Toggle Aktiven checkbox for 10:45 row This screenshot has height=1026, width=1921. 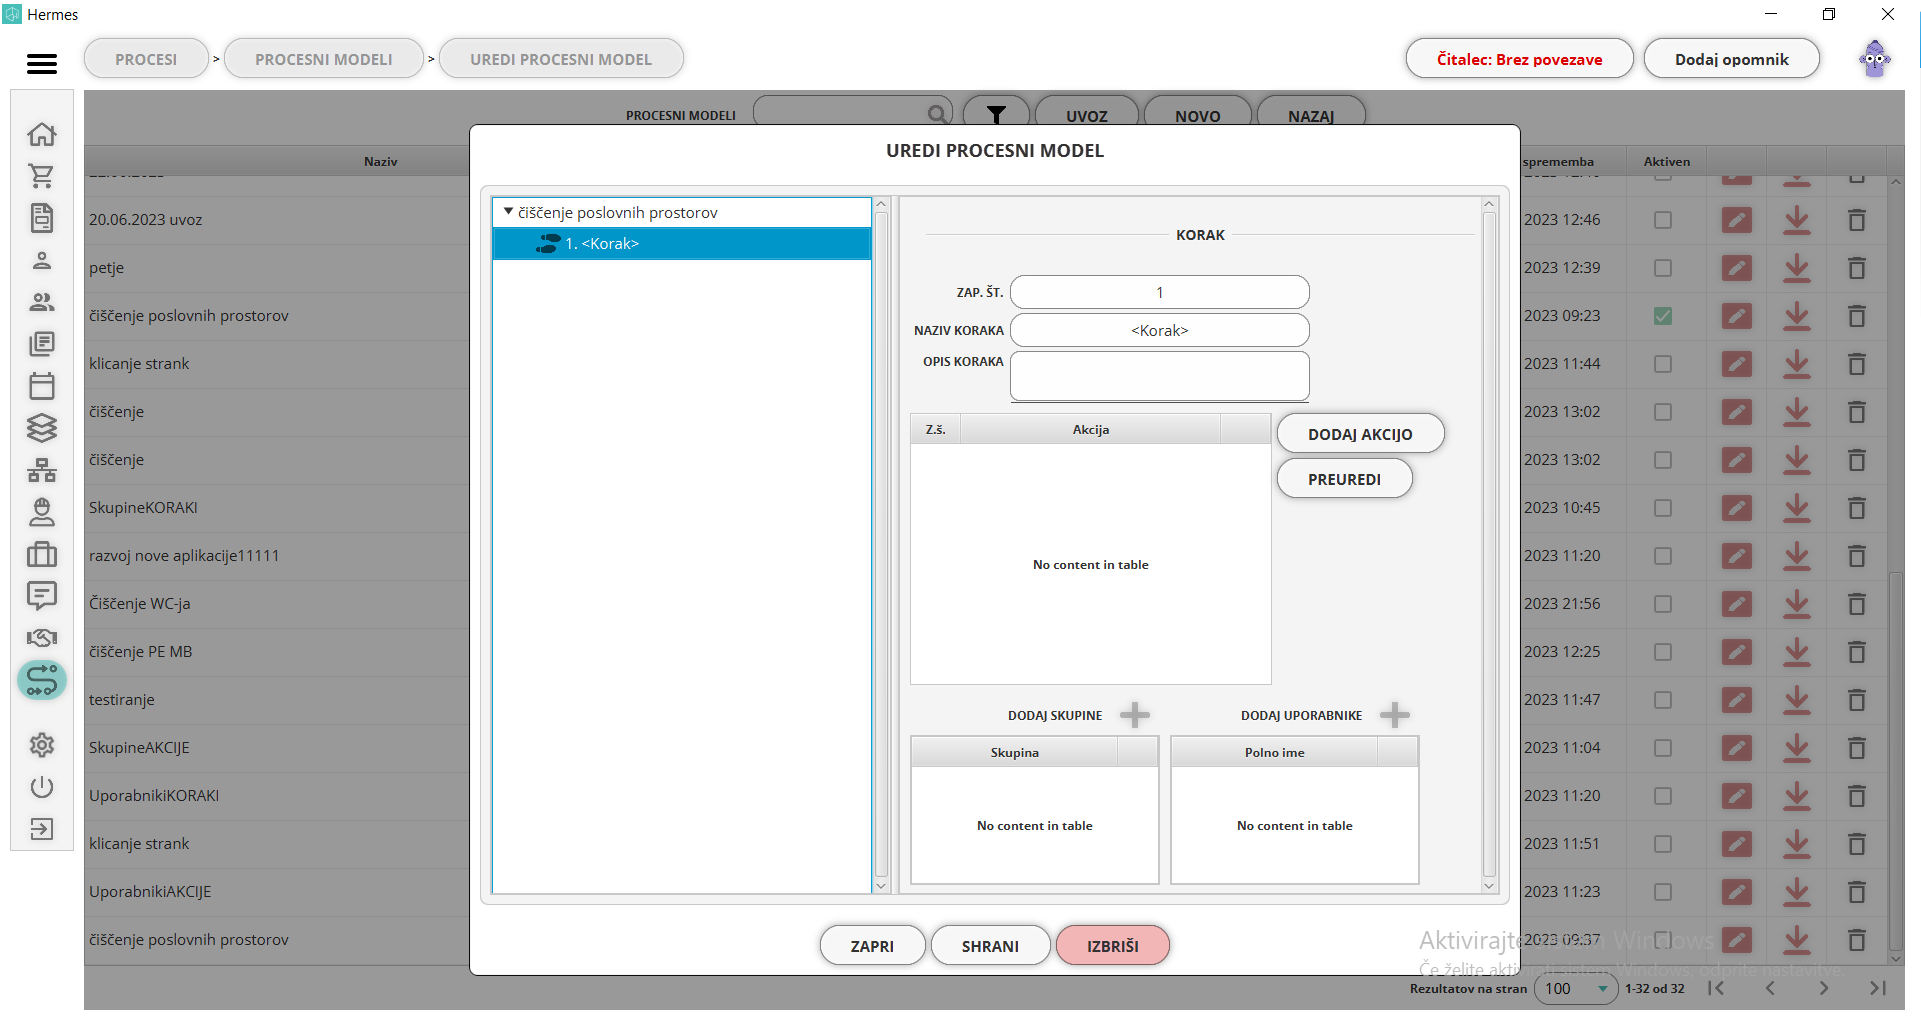pyautogui.click(x=1663, y=508)
